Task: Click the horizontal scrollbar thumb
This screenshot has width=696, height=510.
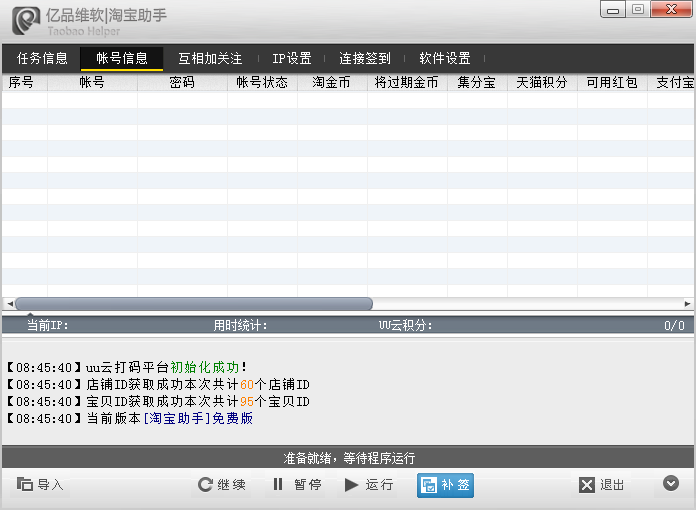Action: (x=193, y=304)
